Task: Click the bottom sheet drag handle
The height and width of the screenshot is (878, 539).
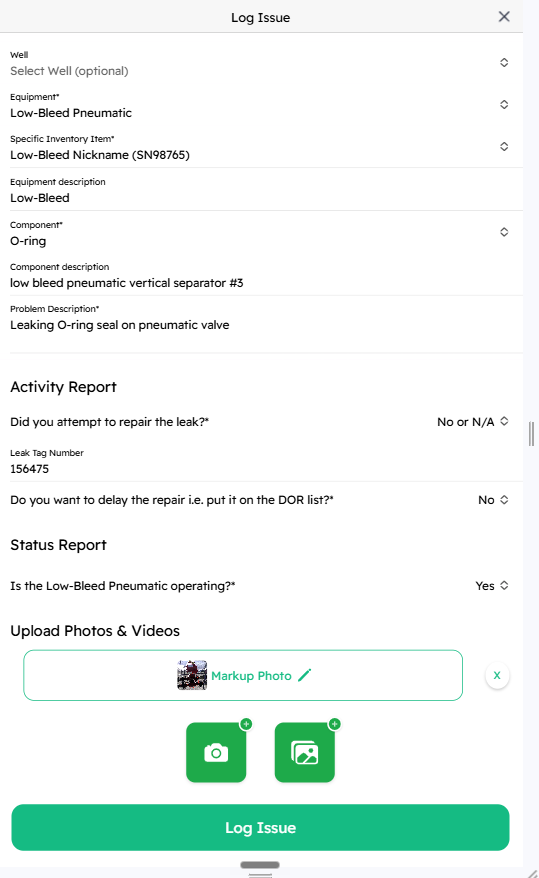Action: [260, 865]
